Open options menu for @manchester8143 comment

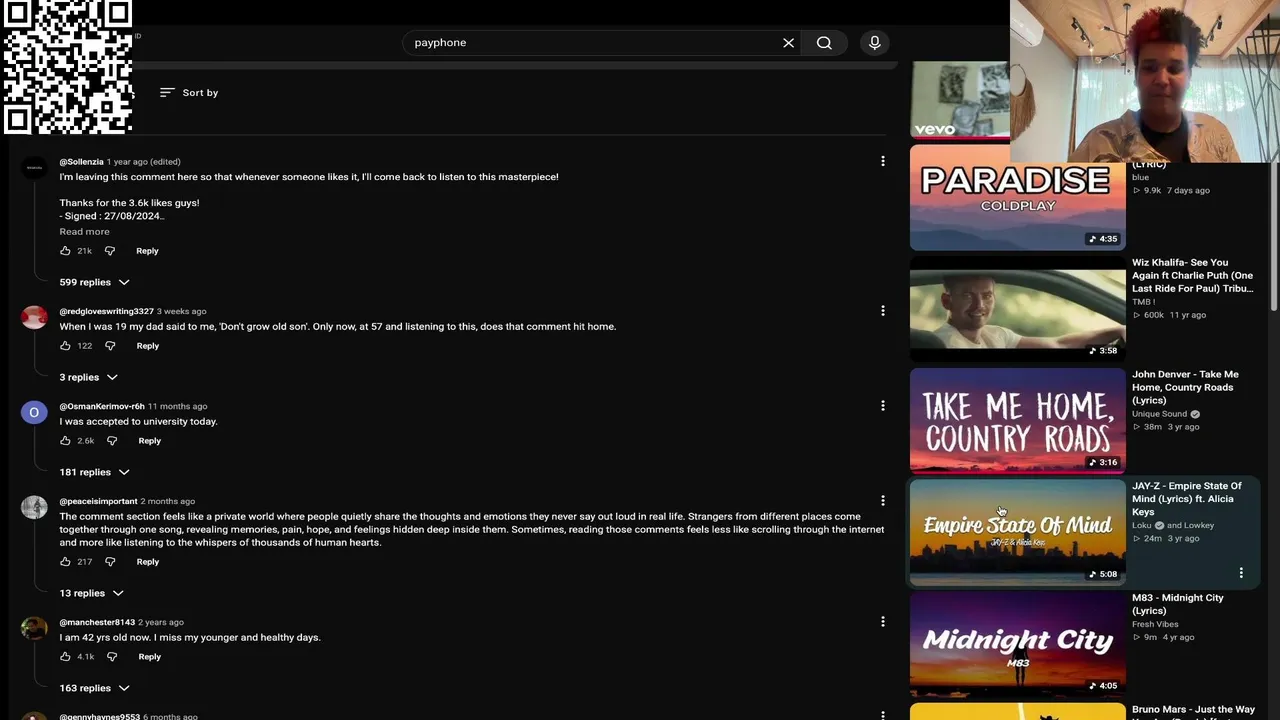pos(882,622)
